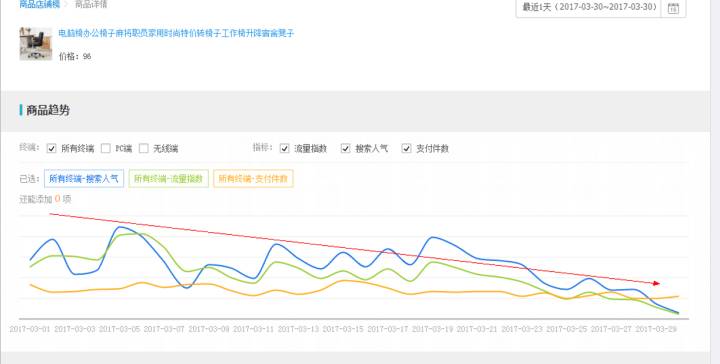Uncheck the 流量指数 indicator checkbox

click(x=285, y=148)
